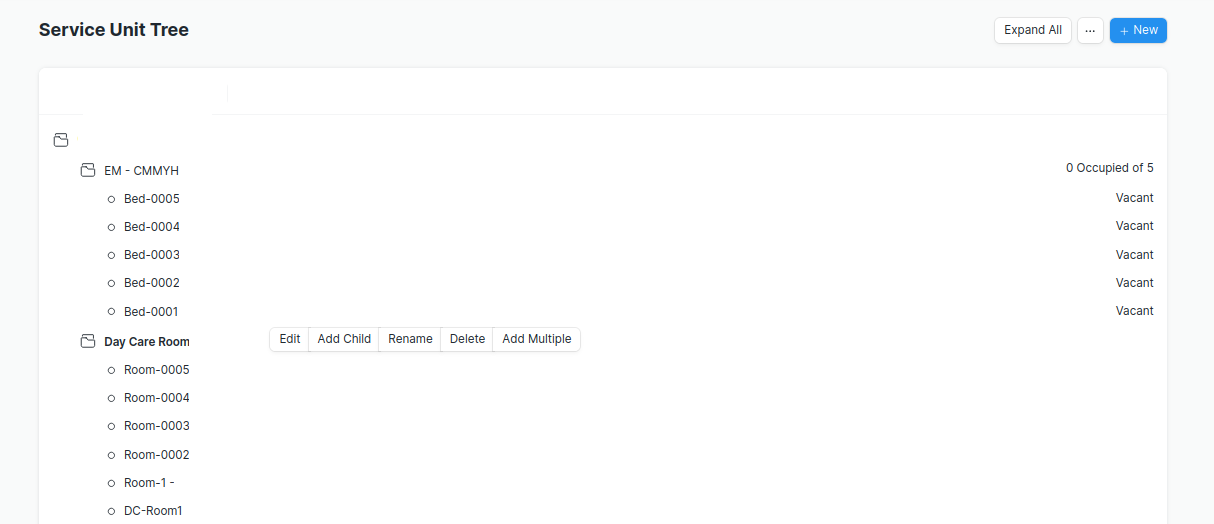Viewport: 1214px width, 524px height.
Task: Select the Room-0003 circle icon
Action: pyautogui.click(x=111, y=426)
